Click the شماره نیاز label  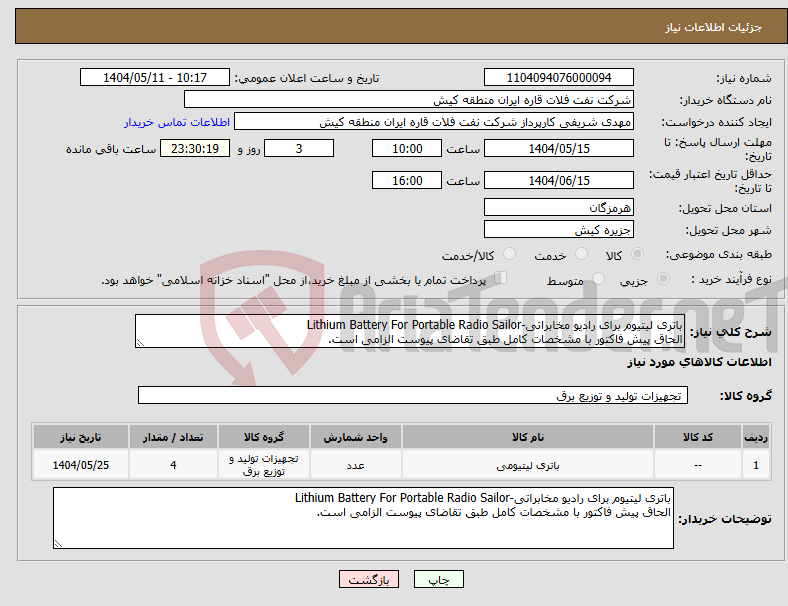point(743,78)
